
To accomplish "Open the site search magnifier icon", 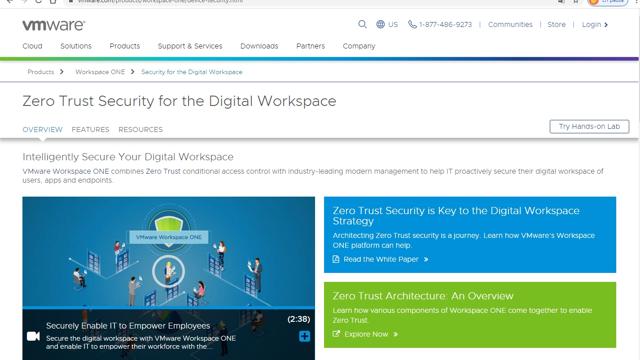I will point(362,24).
